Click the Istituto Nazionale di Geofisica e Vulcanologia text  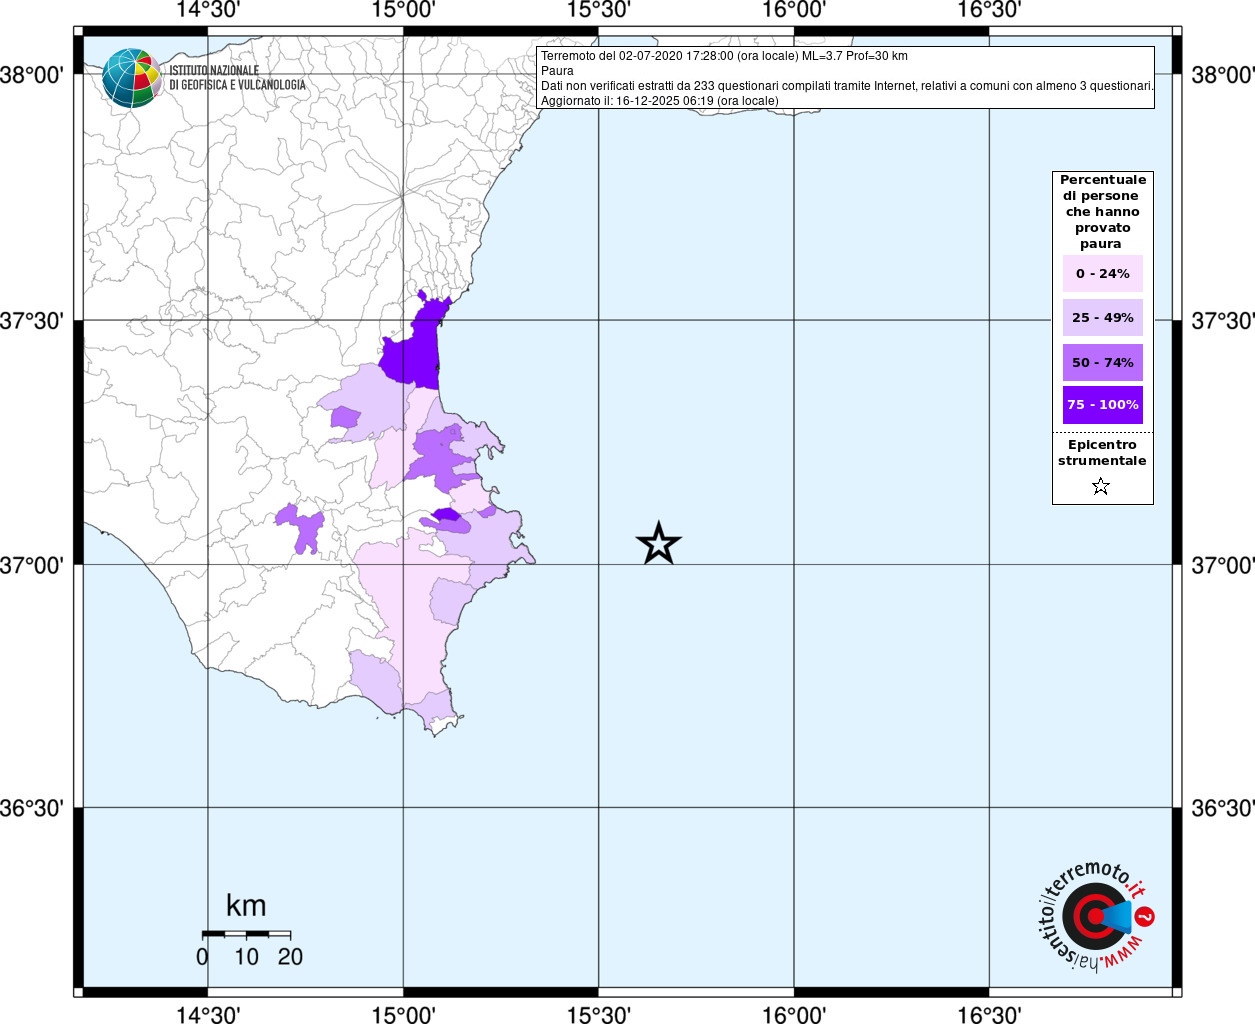click(x=237, y=78)
